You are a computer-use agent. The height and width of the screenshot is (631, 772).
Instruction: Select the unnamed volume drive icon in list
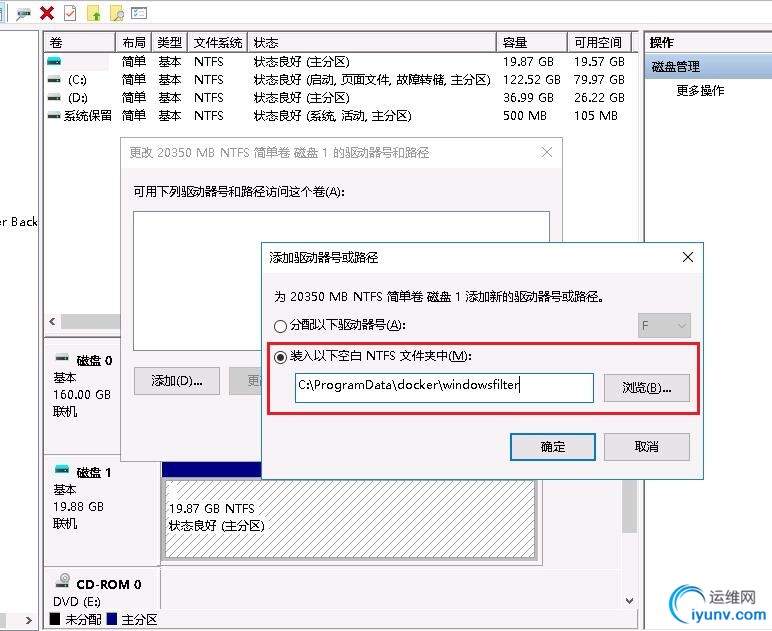tap(54, 62)
